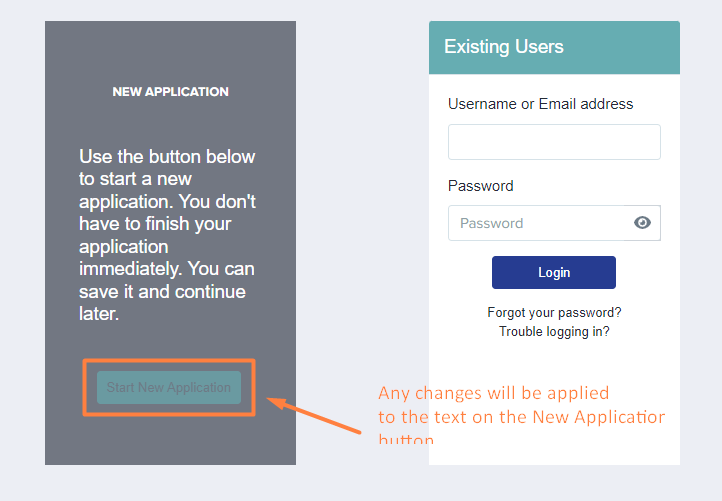This screenshot has width=722, height=501.
Task: Click the 'to start a new' text line
Action: 135,179
